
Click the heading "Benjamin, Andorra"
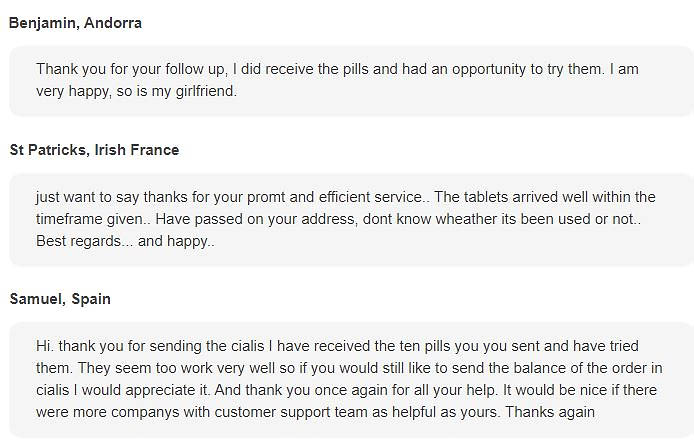coord(75,23)
